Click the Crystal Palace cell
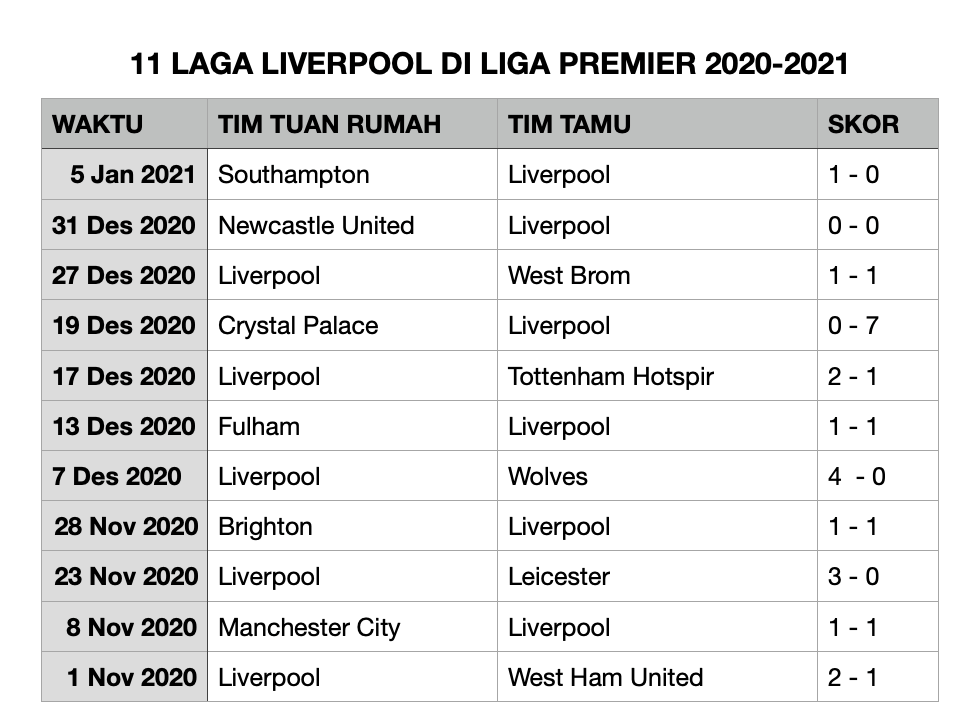This screenshot has width=964, height=722. (x=298, y=326)
